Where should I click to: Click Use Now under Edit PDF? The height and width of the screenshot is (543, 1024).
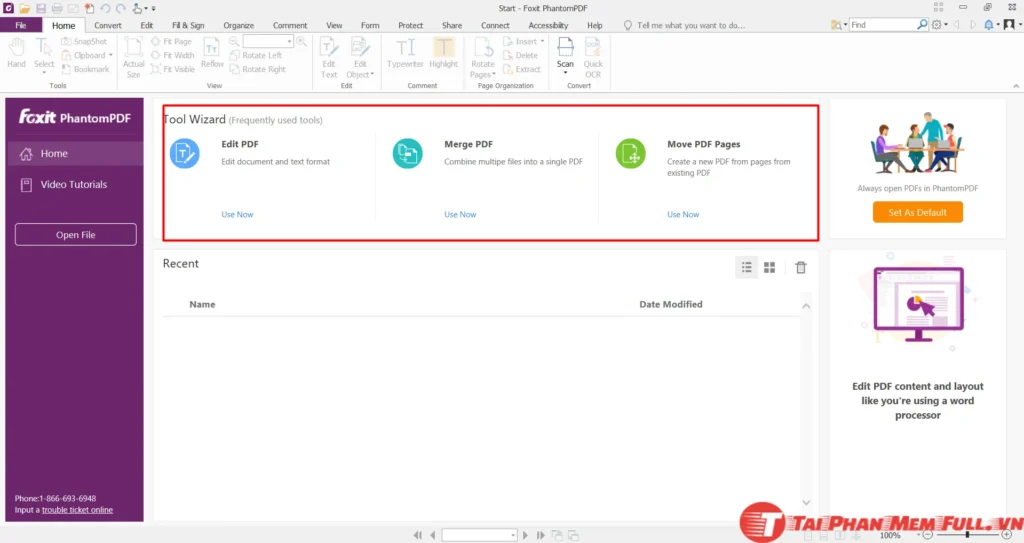coord(237,214)
